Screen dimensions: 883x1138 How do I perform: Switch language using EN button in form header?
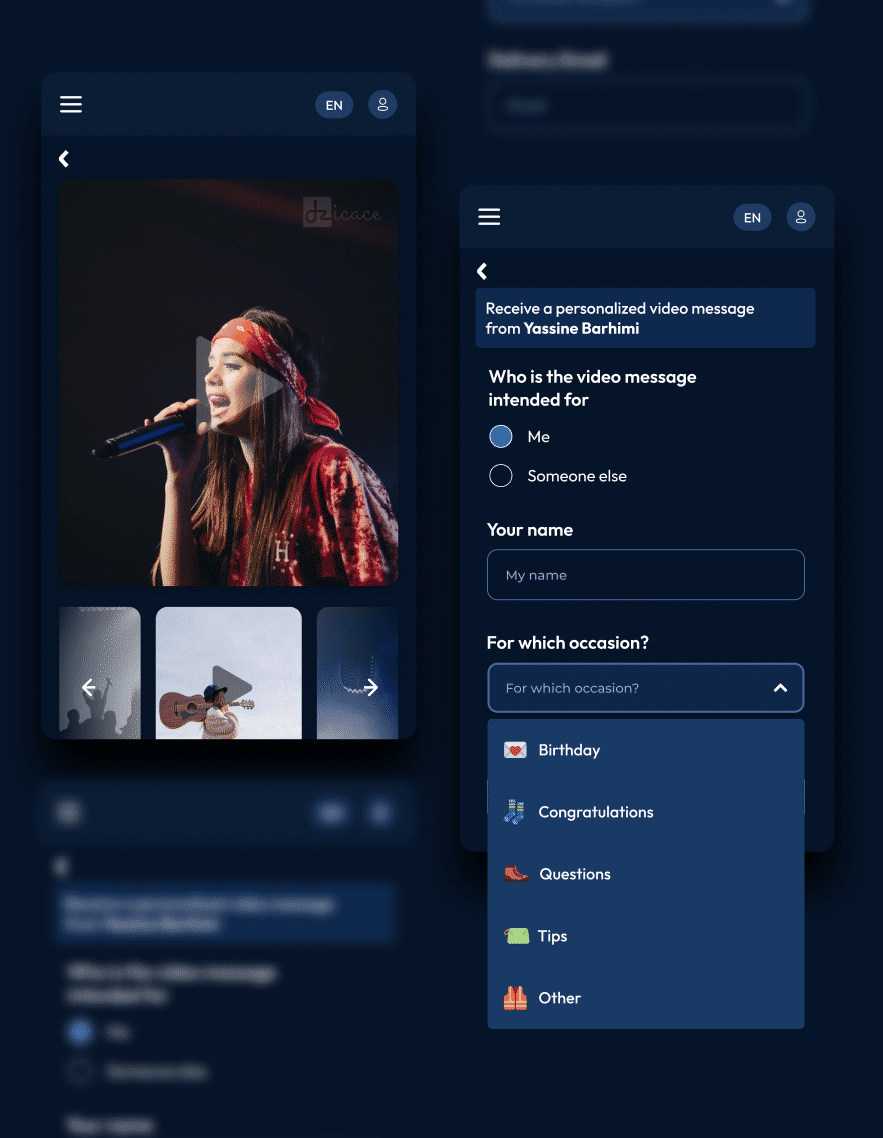coord(752,217)
